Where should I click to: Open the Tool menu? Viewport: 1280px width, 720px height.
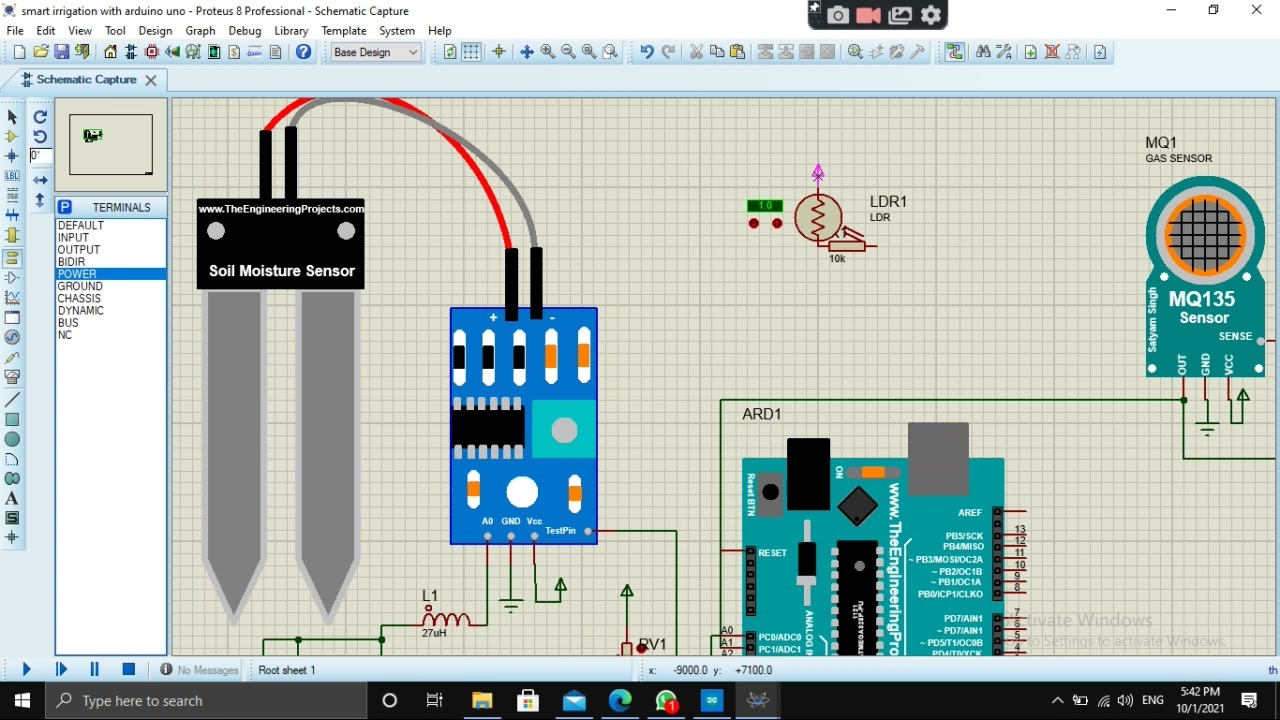[x=116, y=31]
